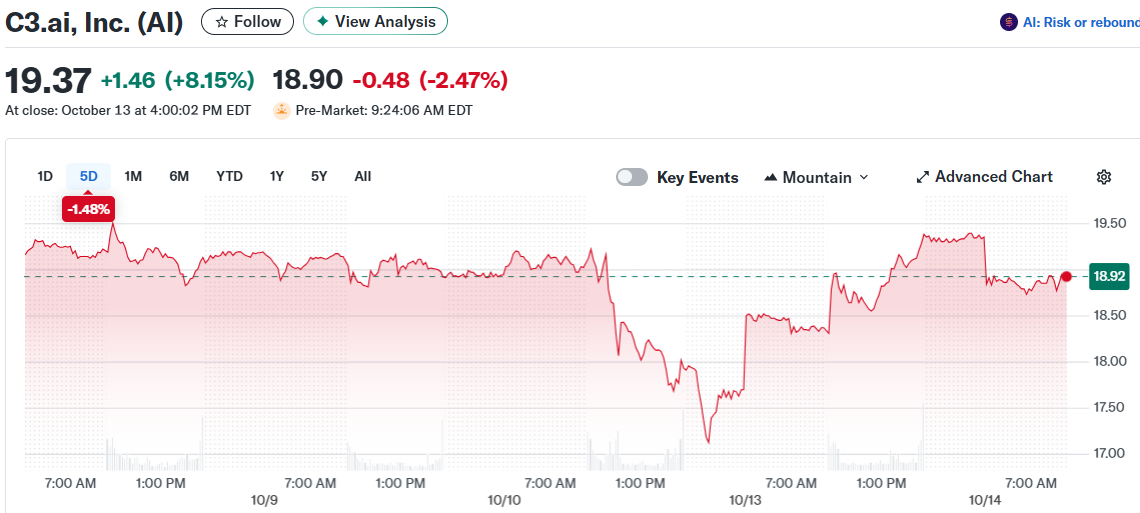Image resolution: width=1140 pixels, height=513 pixels.
Task: Show the YTD chart range
Action: 229,176
